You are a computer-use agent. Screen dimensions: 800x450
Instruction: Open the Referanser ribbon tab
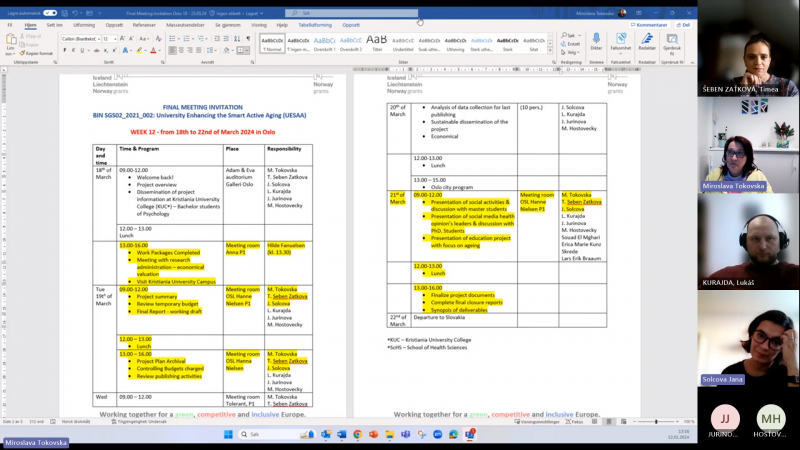click(144, 24)
